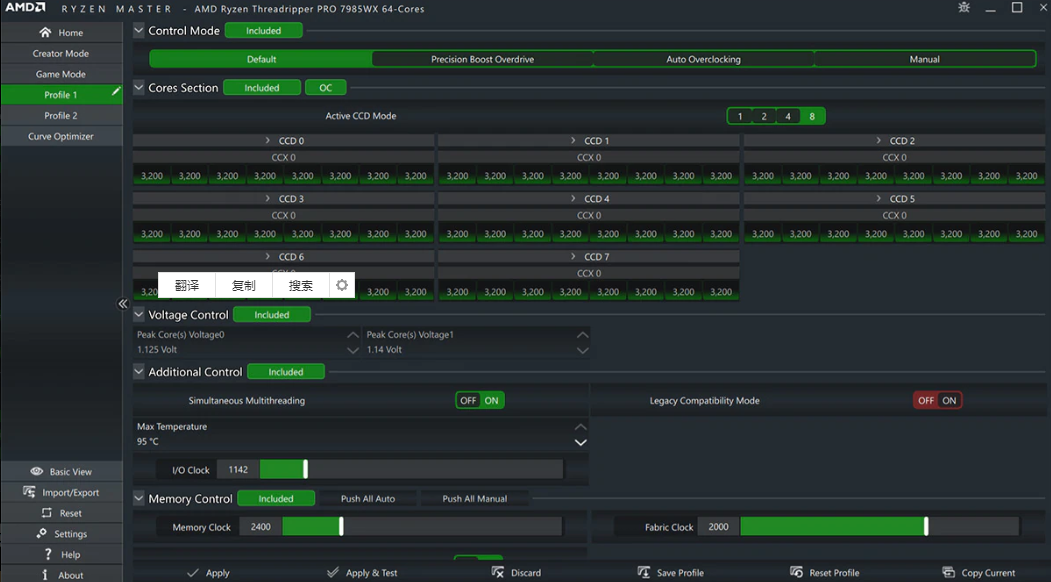
Task: Click the Save Profile icon
Action: pyautogui.click(x=644, y=573)
